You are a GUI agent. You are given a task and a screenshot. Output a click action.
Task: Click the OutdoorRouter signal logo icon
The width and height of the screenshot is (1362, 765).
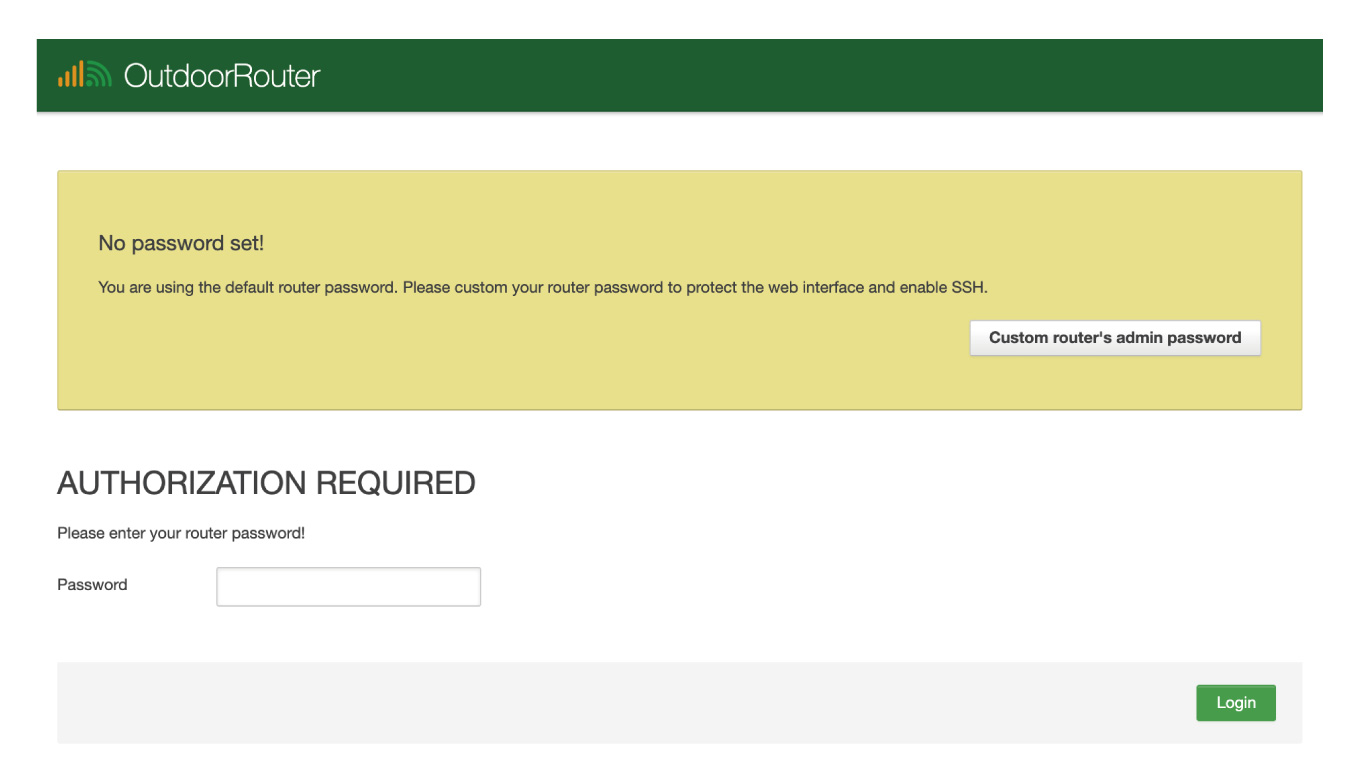[84, 75]
